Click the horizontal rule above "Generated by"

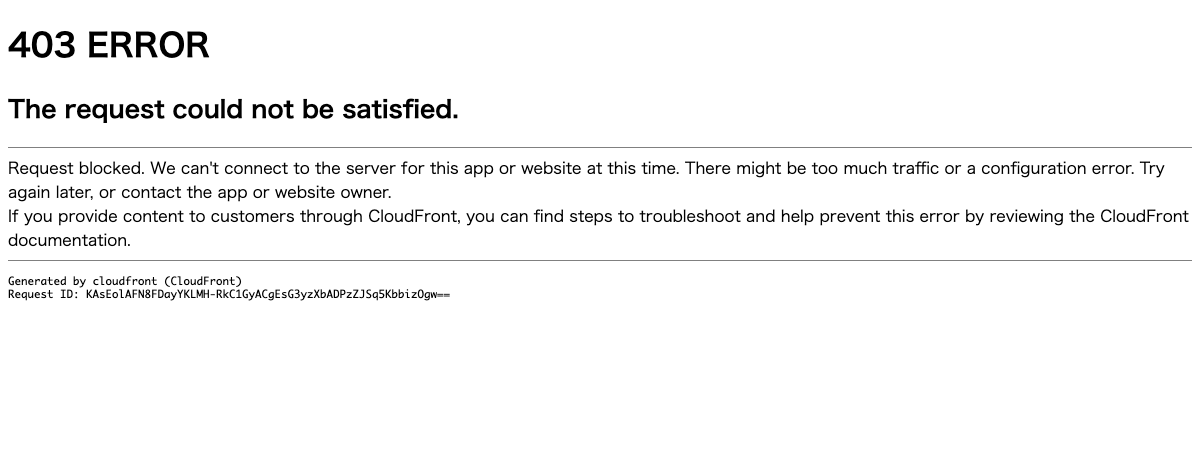click(x=600, y=260)
